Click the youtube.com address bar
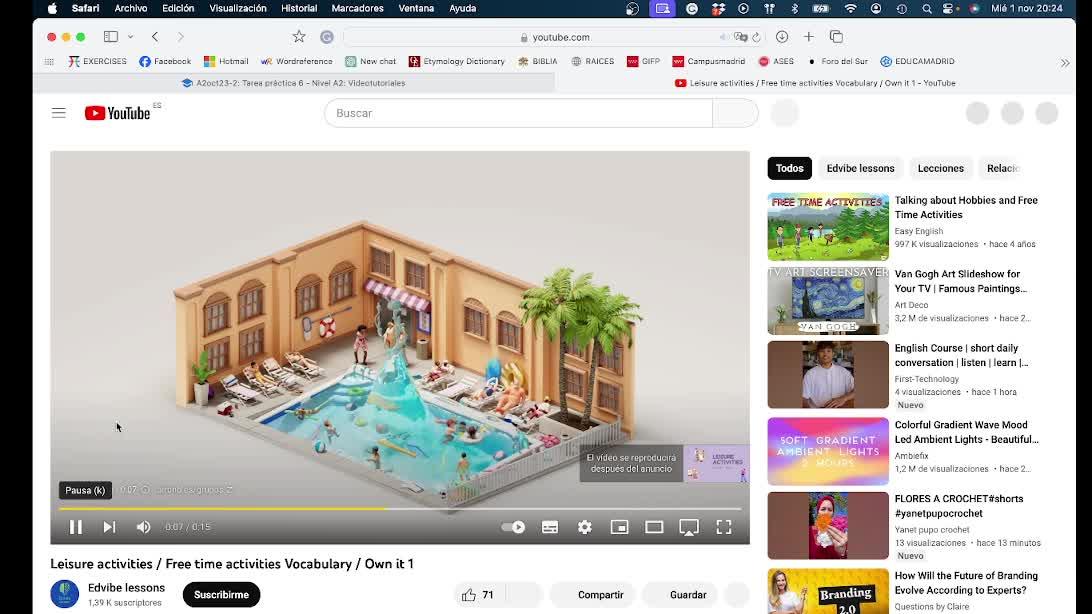This screenshot has width=1092, height=614. pyautogui.click(x=554, y=37)
